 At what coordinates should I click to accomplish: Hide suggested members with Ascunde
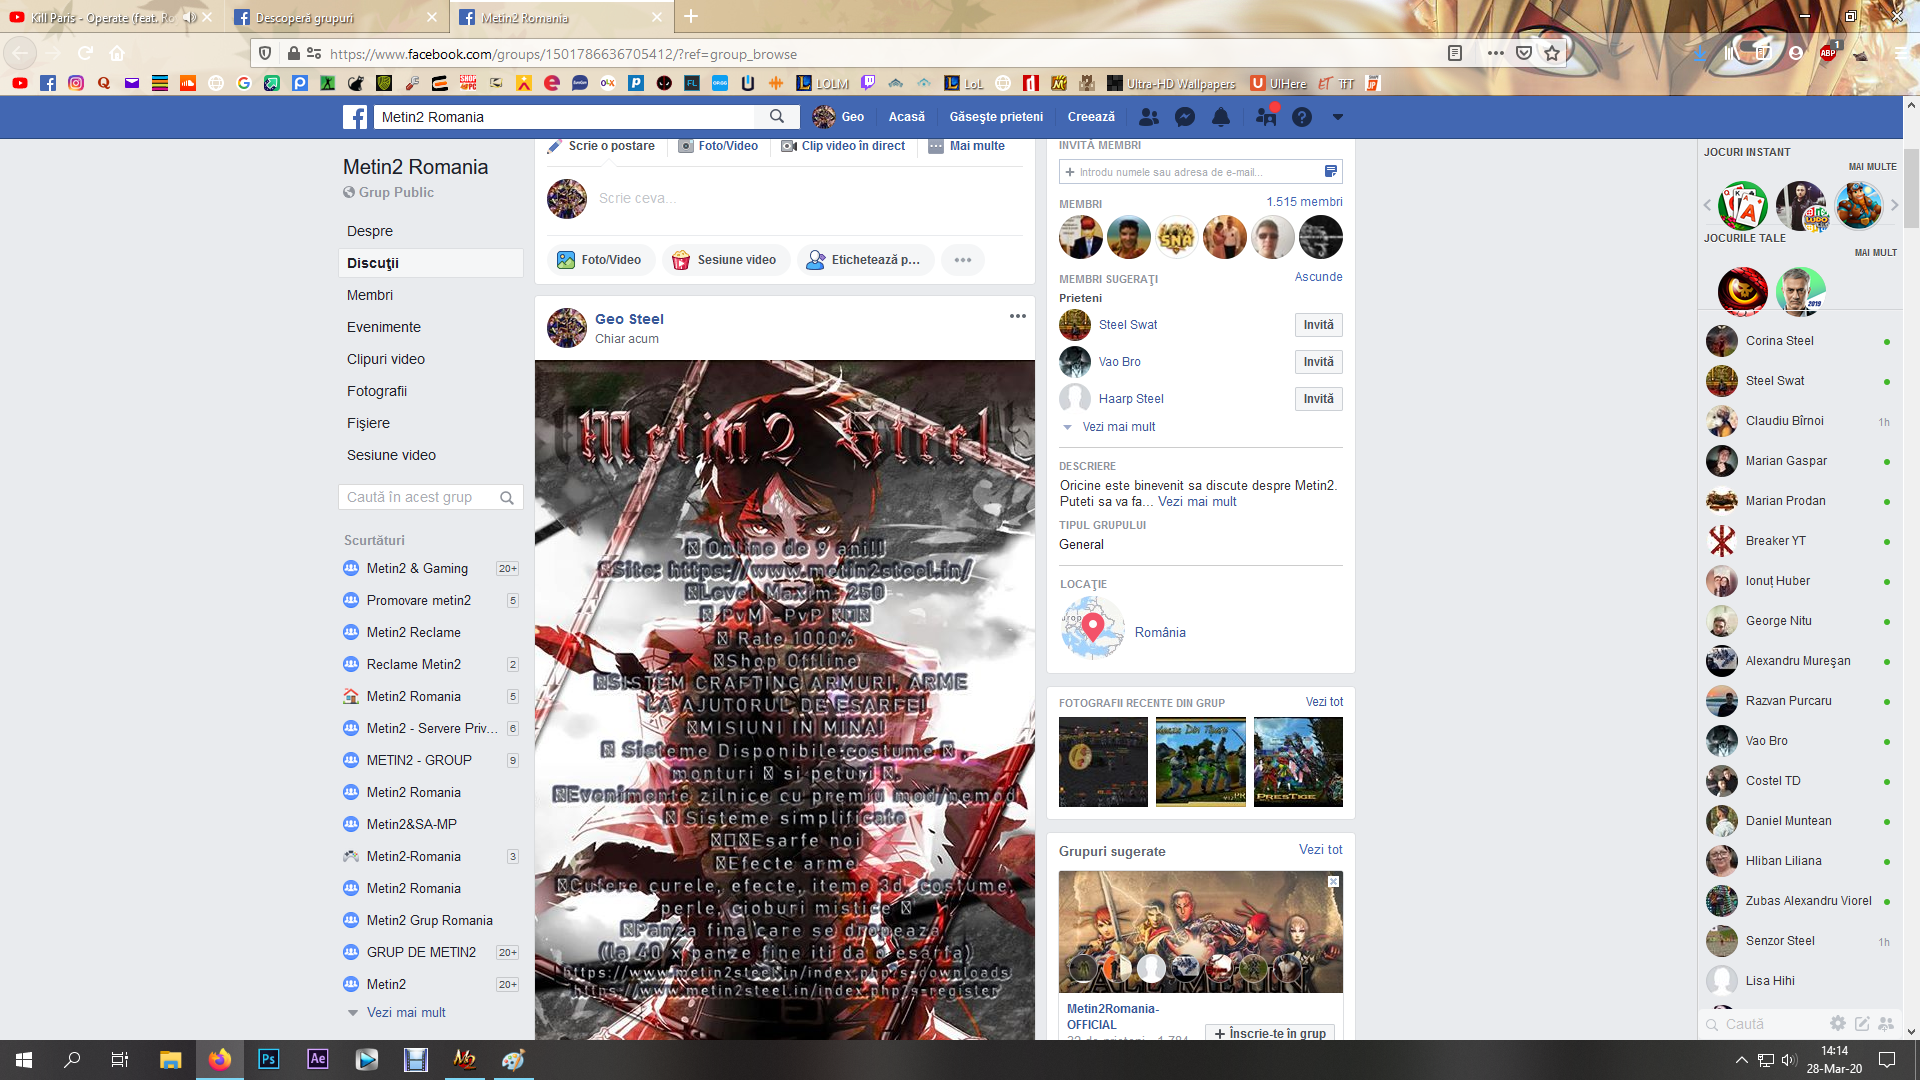point(1318,277)
